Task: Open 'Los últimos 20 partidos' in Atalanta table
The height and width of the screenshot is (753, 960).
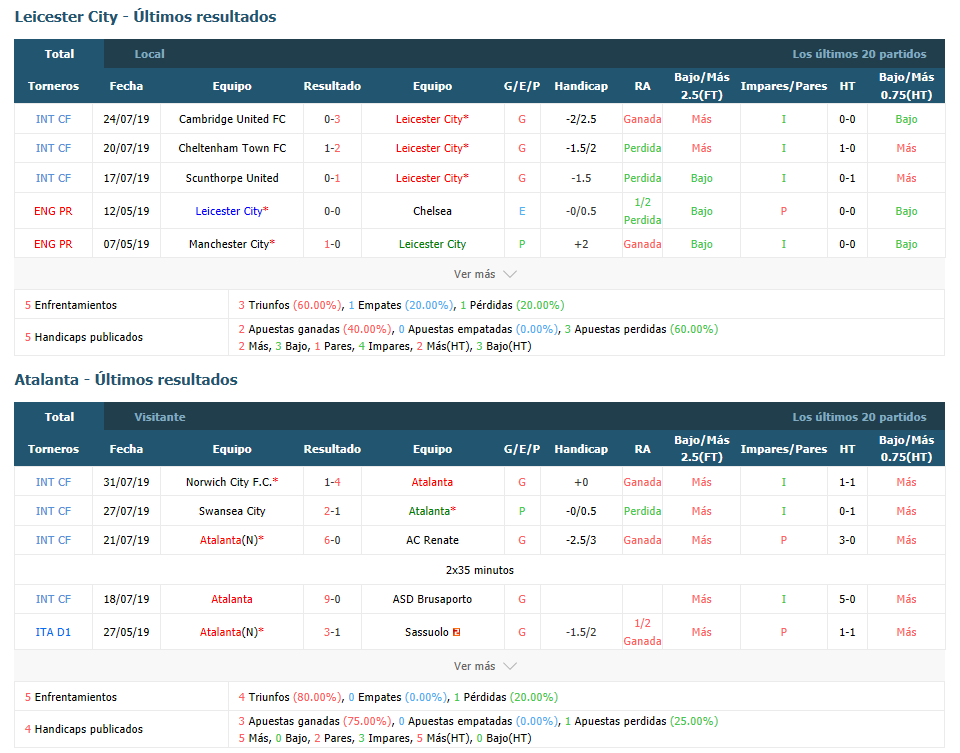Action: (859, 417)
